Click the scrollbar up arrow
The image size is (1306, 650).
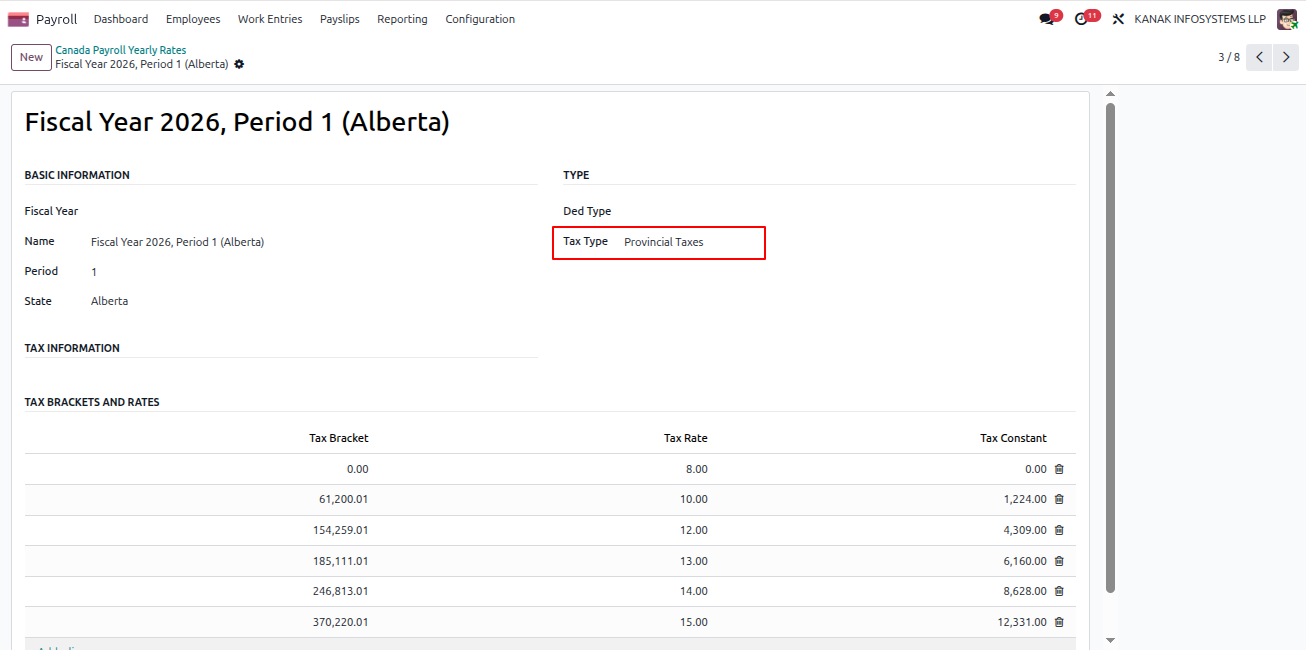tap(1110, 95)
